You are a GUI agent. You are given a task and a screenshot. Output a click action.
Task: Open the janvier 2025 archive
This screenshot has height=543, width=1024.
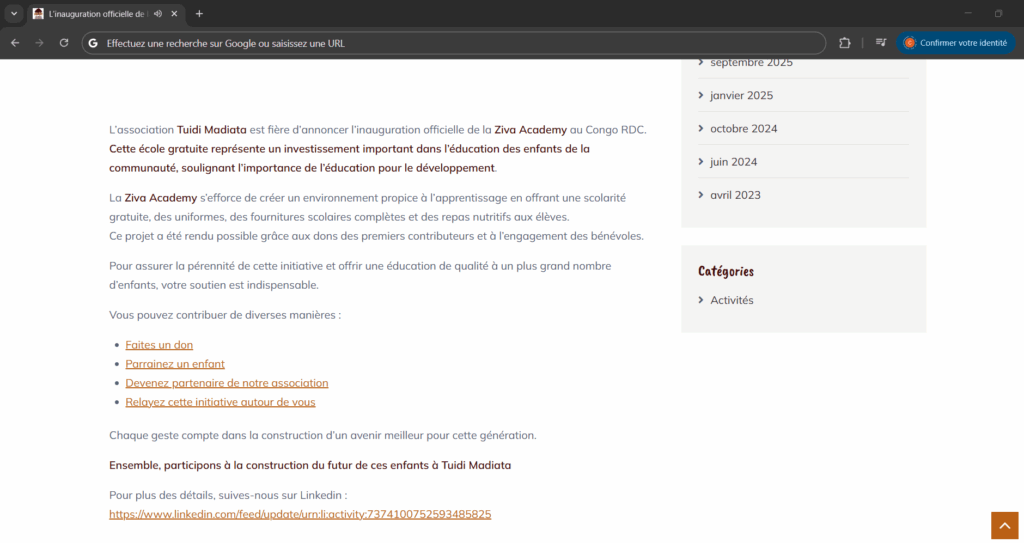(x=741, y=96)
